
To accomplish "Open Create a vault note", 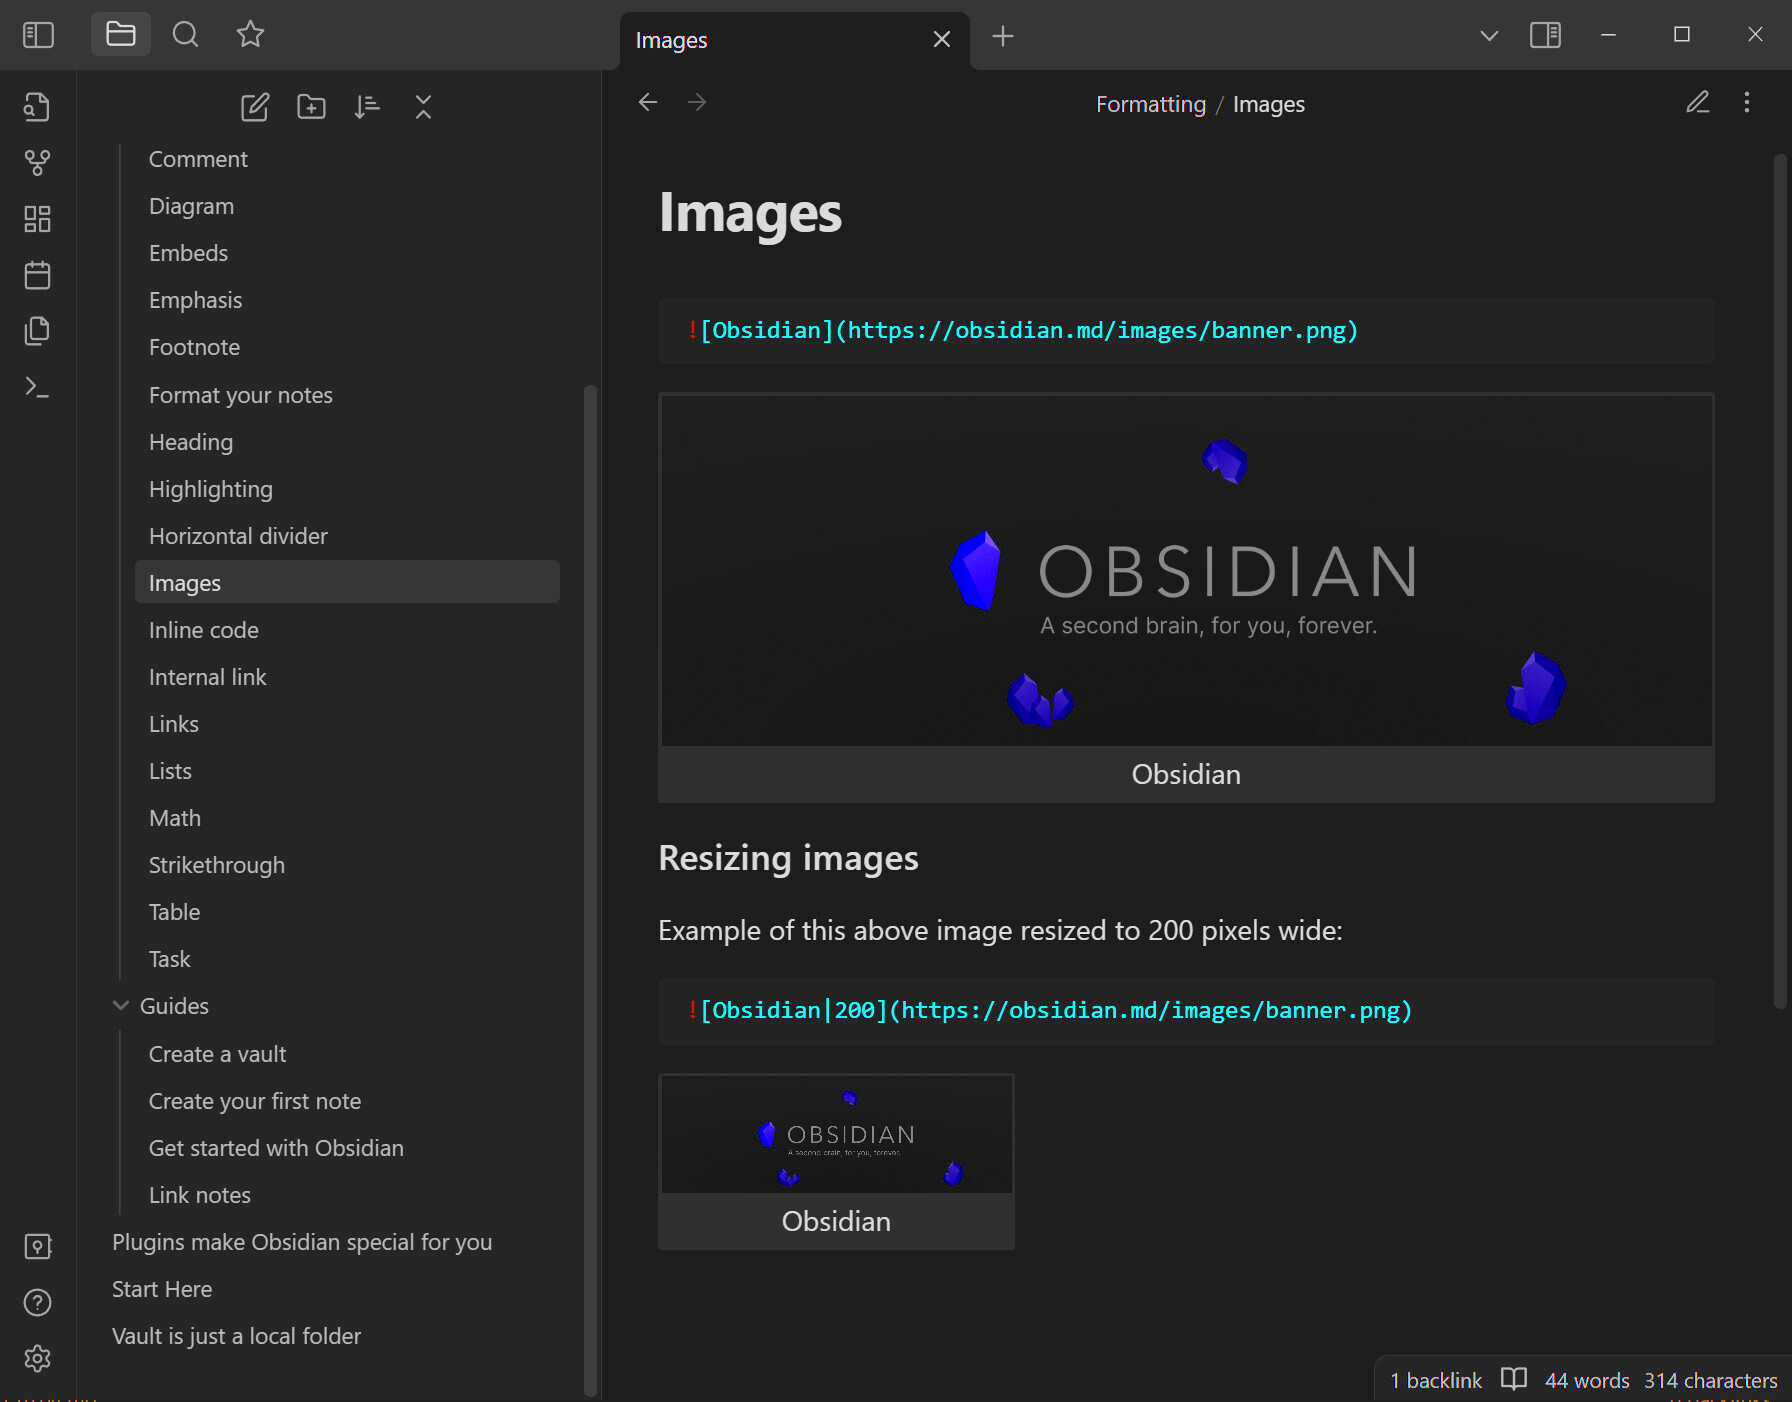I will (x=347, y=1054).
